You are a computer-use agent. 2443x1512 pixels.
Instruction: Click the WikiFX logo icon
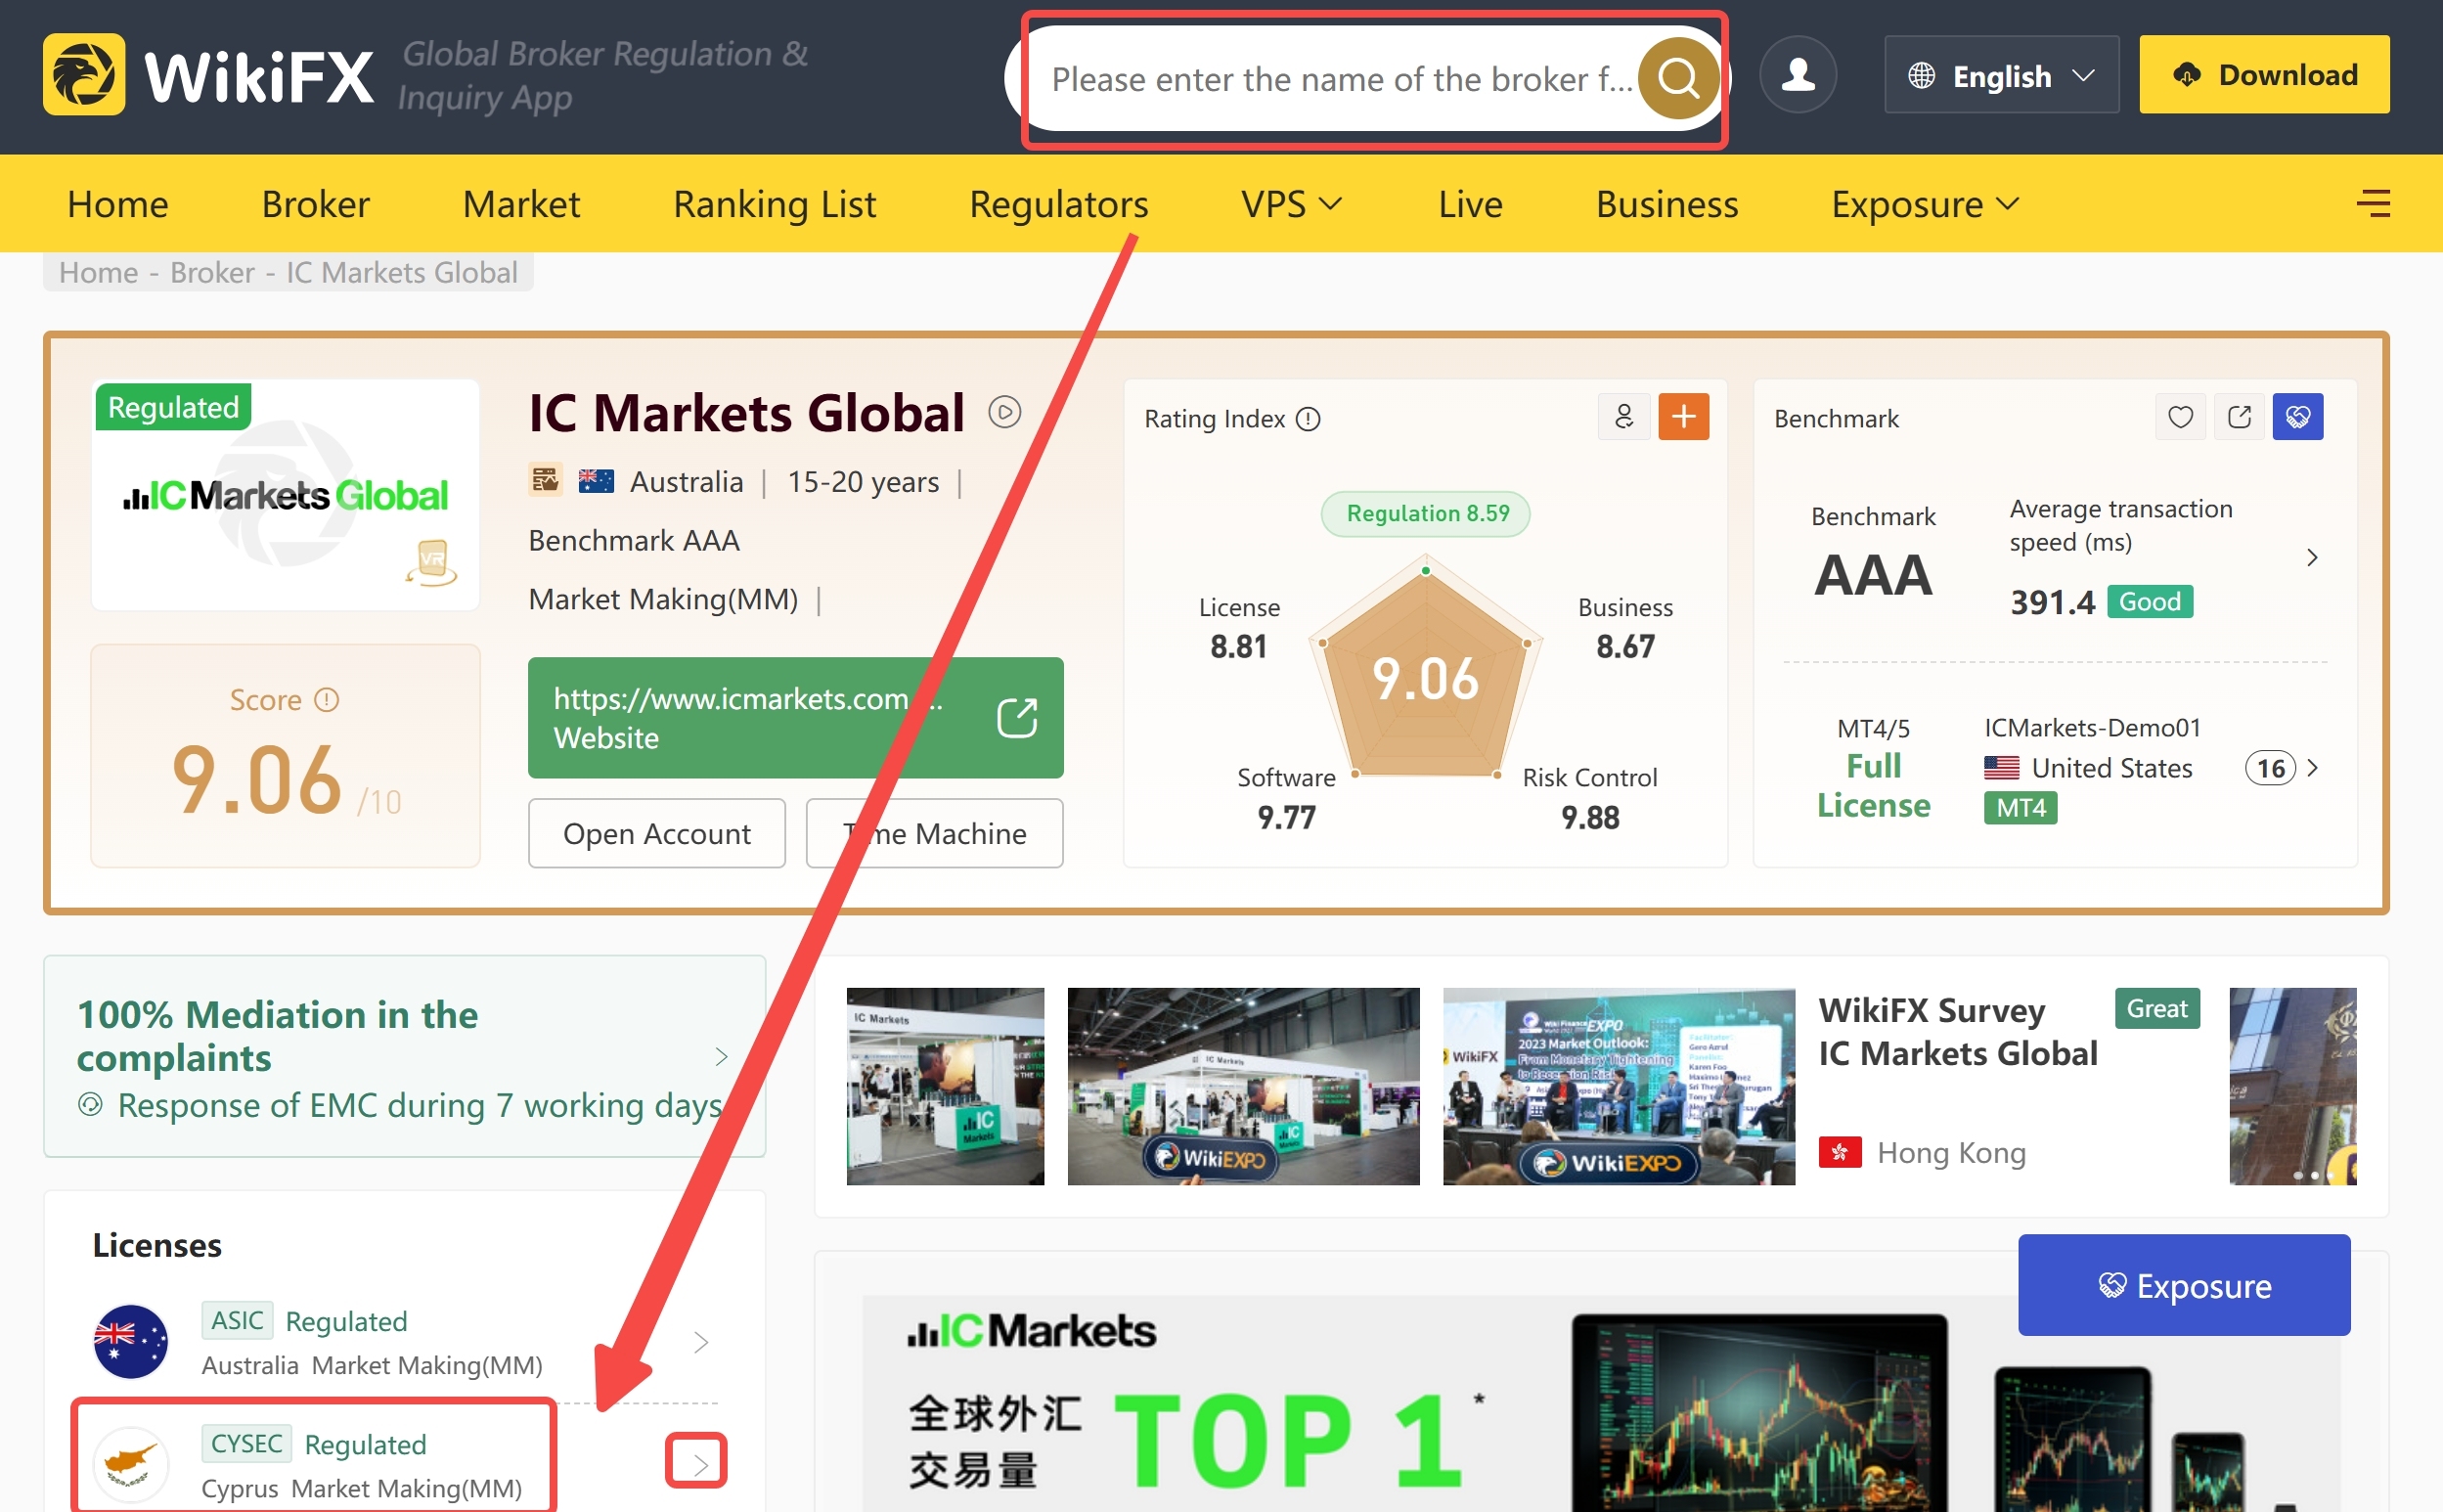coord(82,73)
